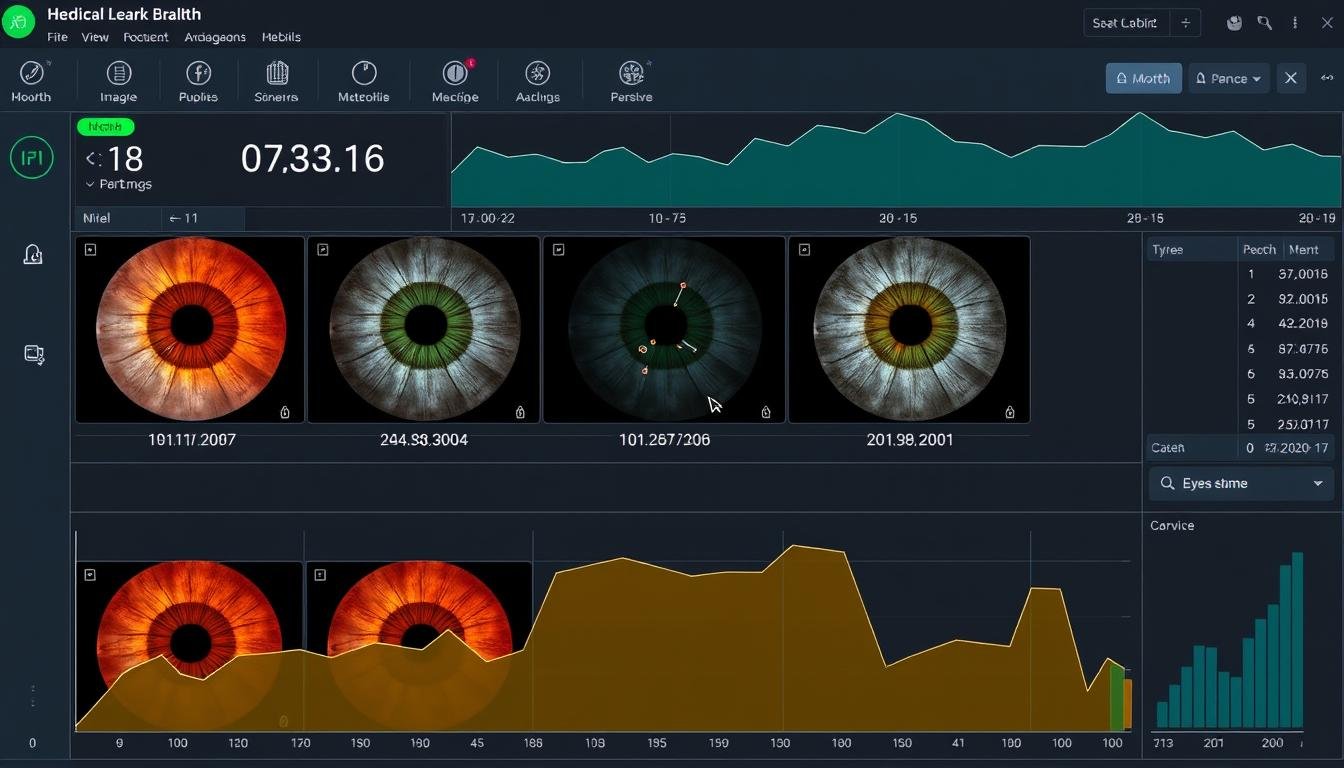Click the device sidebar icon
This screenshot has width=1344, height=768.
coord(34,353)
